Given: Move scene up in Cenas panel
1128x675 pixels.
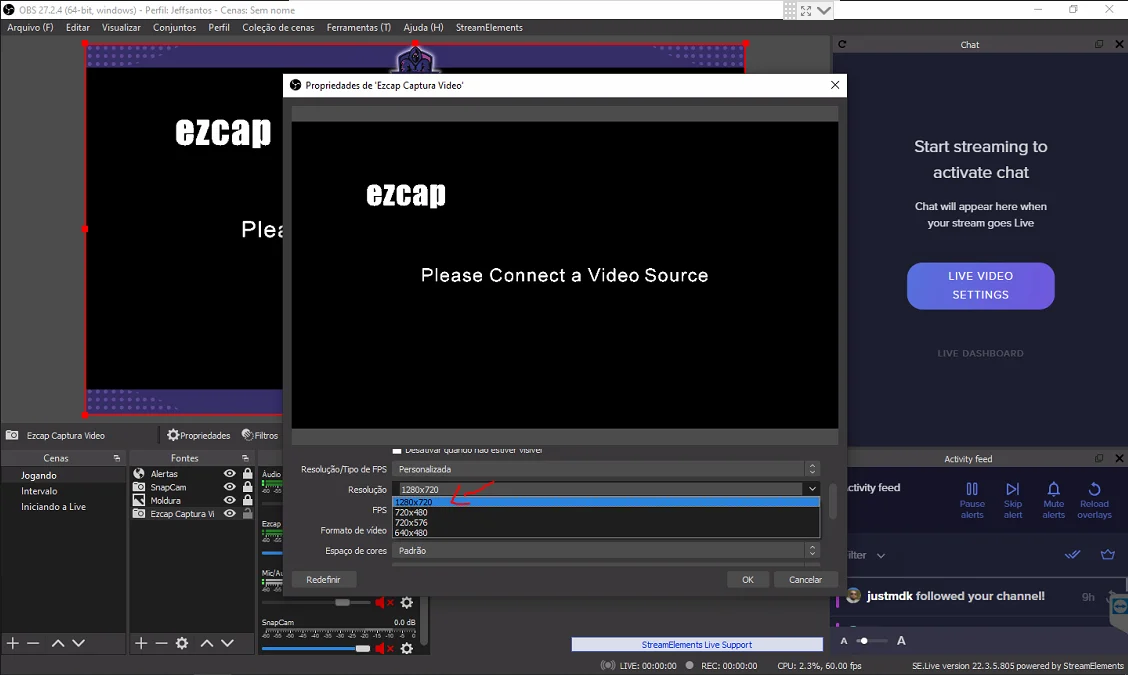Looking at the screenshot, I should point(58,643).
